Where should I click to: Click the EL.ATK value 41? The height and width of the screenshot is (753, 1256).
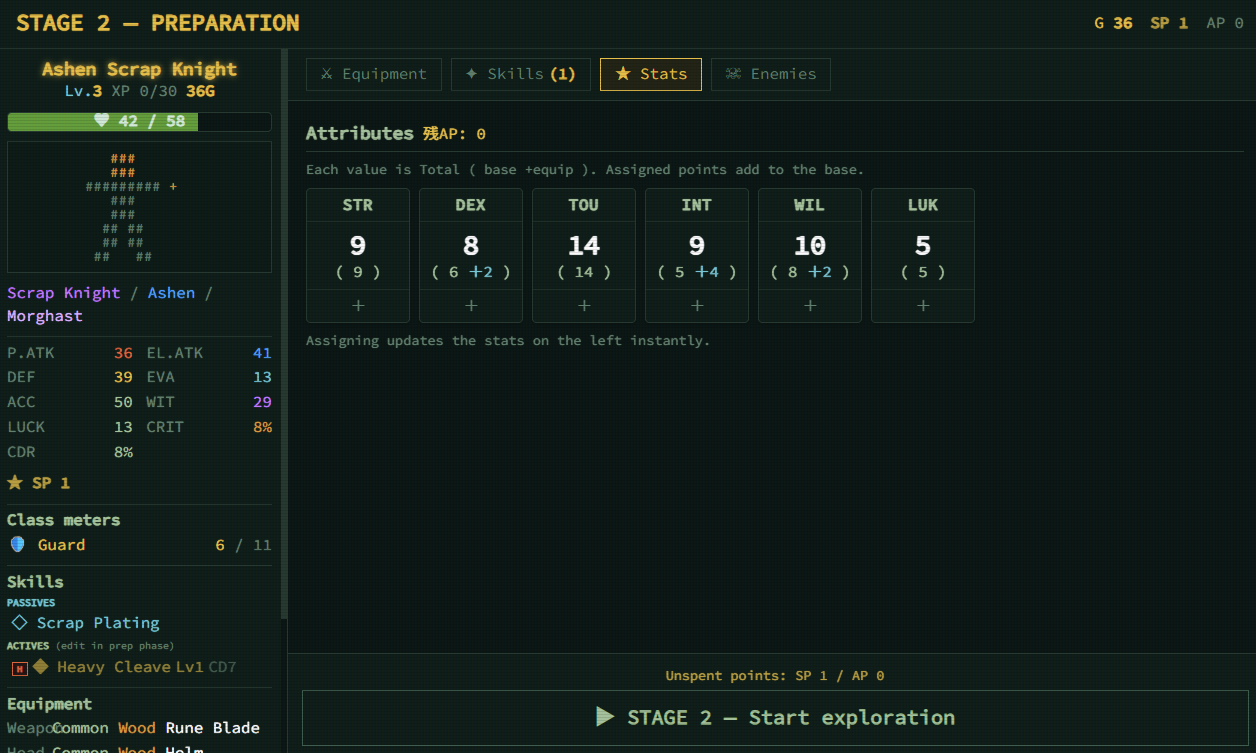coord(262,353)
